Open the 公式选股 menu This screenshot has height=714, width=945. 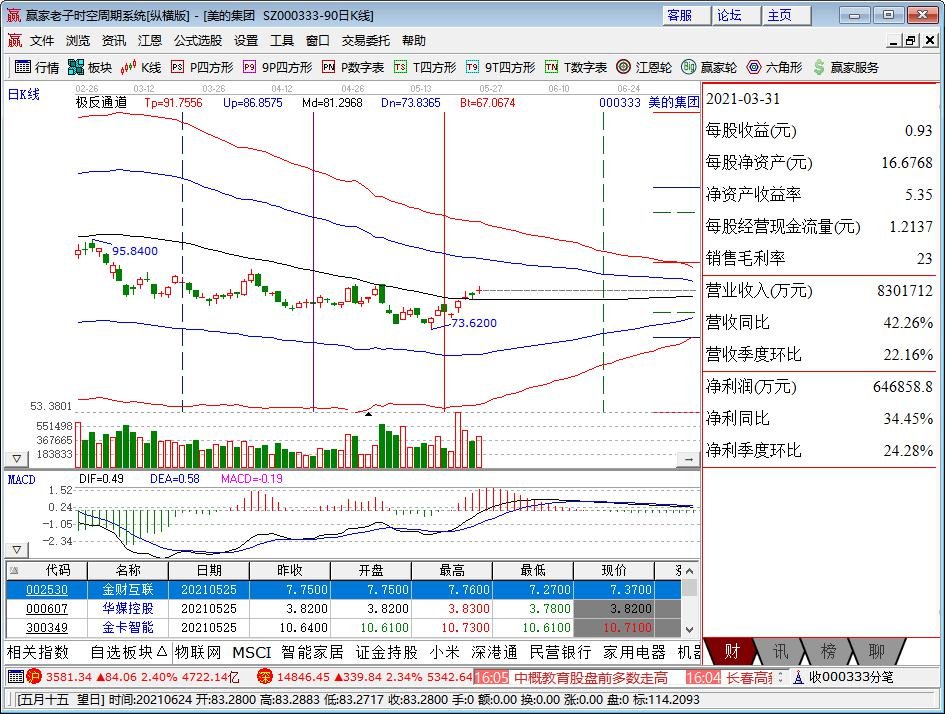(198, 40)
